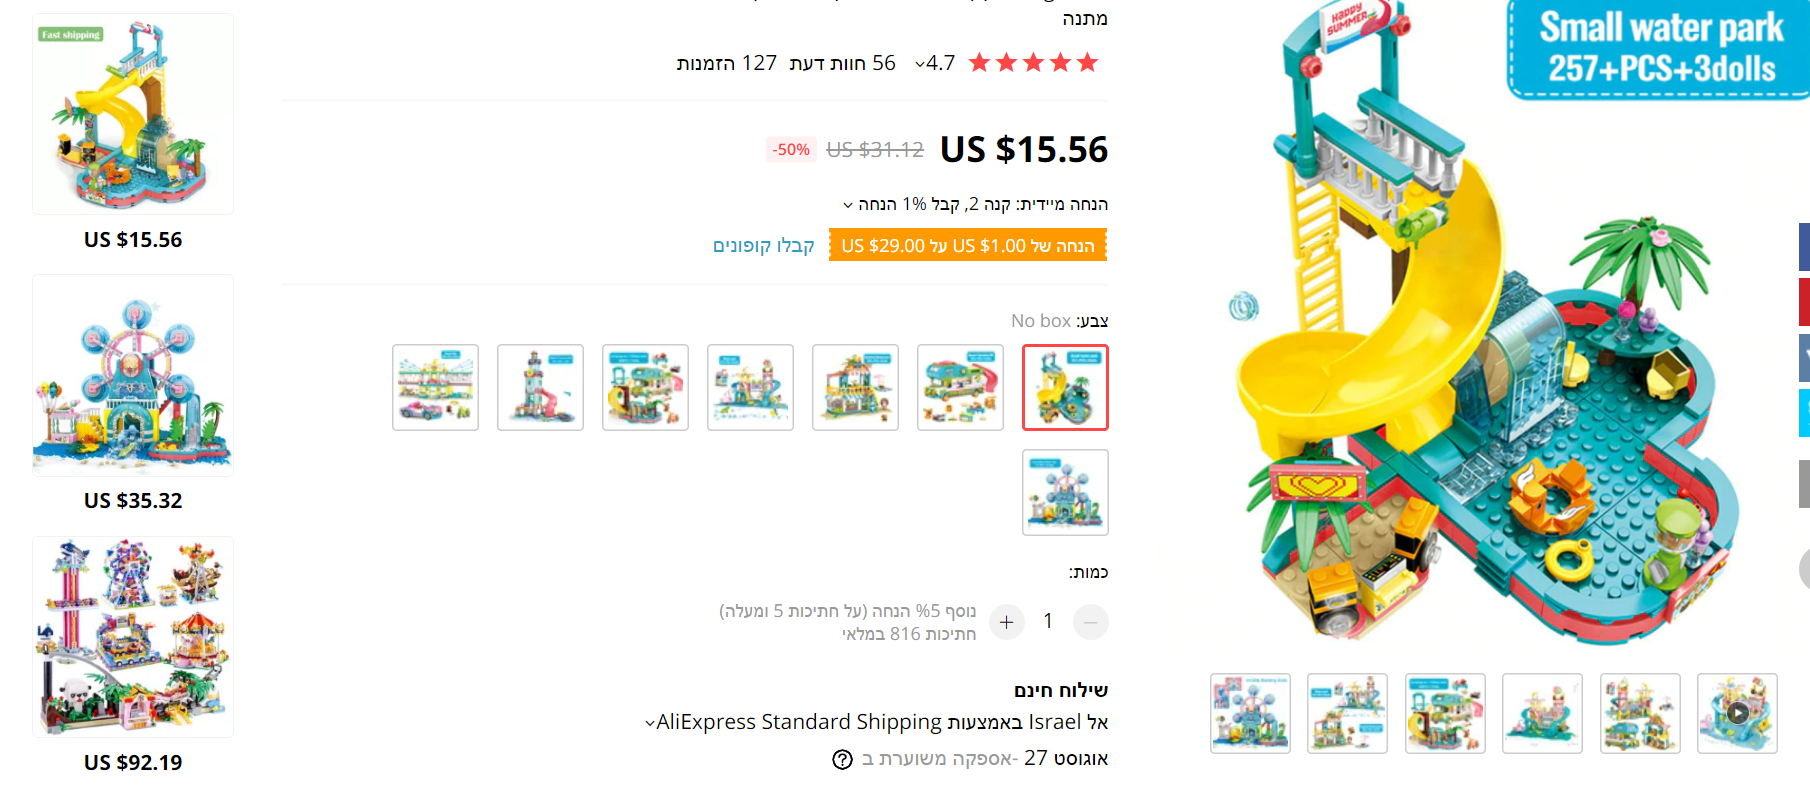Viewport: 1810px width, 796px height.
Task: Click the 'קבלו קופונים' get coupons link
Action: tap(763, 246)
